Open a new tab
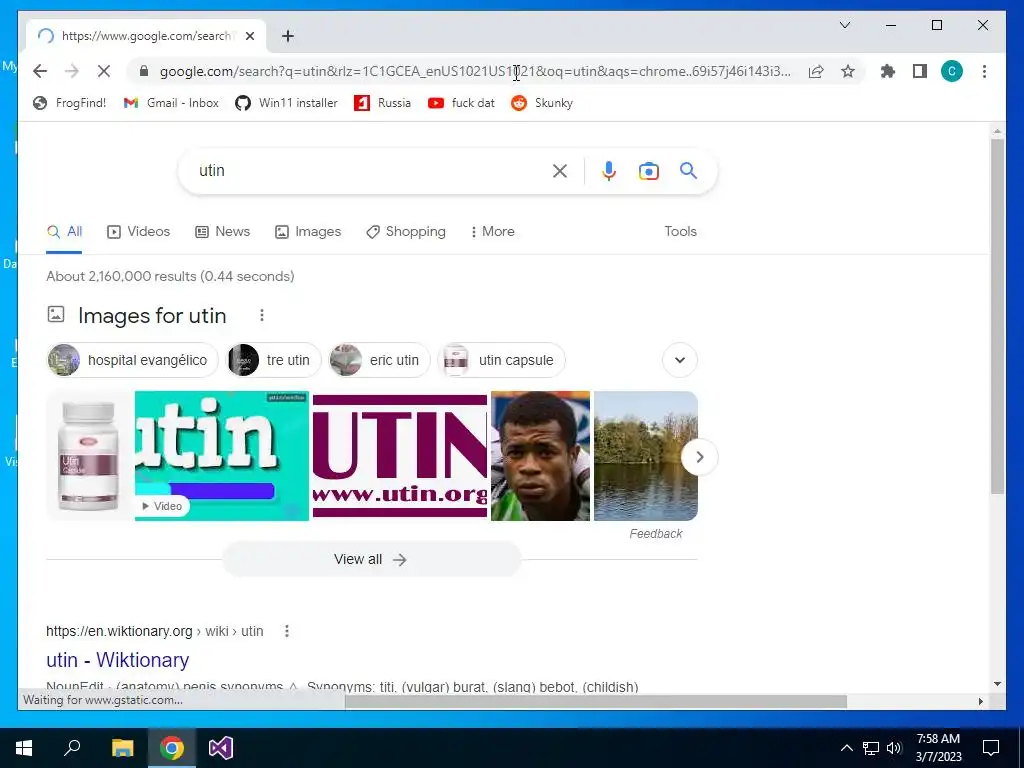The width and height of the screenshot is (1024, 768). pyautogui.click(x=288, y=36)
